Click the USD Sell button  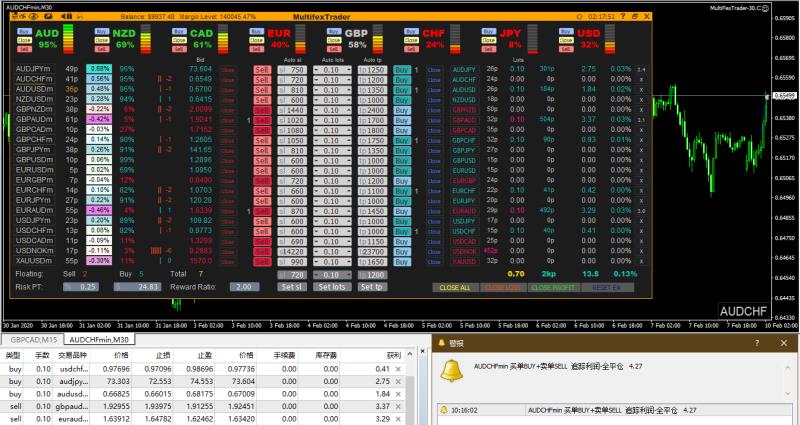click(x=566, y=49)
